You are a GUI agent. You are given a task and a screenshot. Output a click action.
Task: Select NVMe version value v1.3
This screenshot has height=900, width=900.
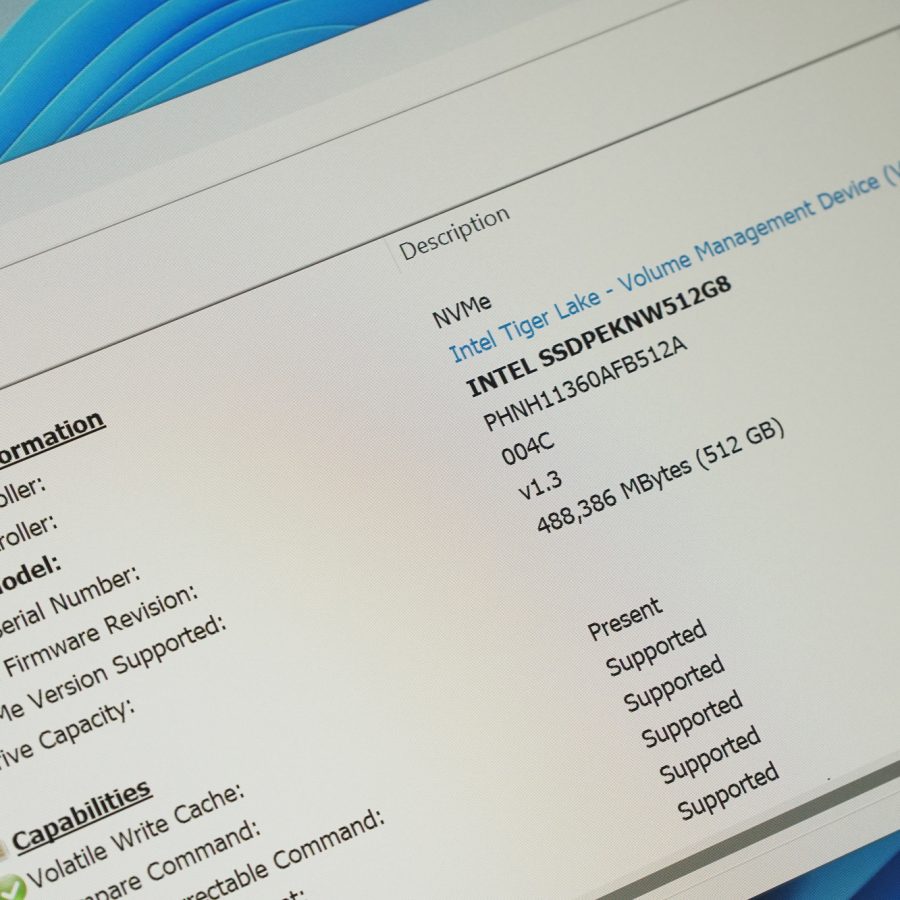[540, 484]
